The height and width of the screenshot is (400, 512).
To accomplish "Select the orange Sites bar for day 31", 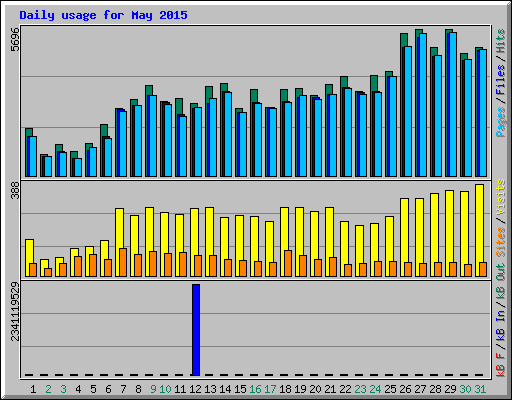I will (483, 270).
